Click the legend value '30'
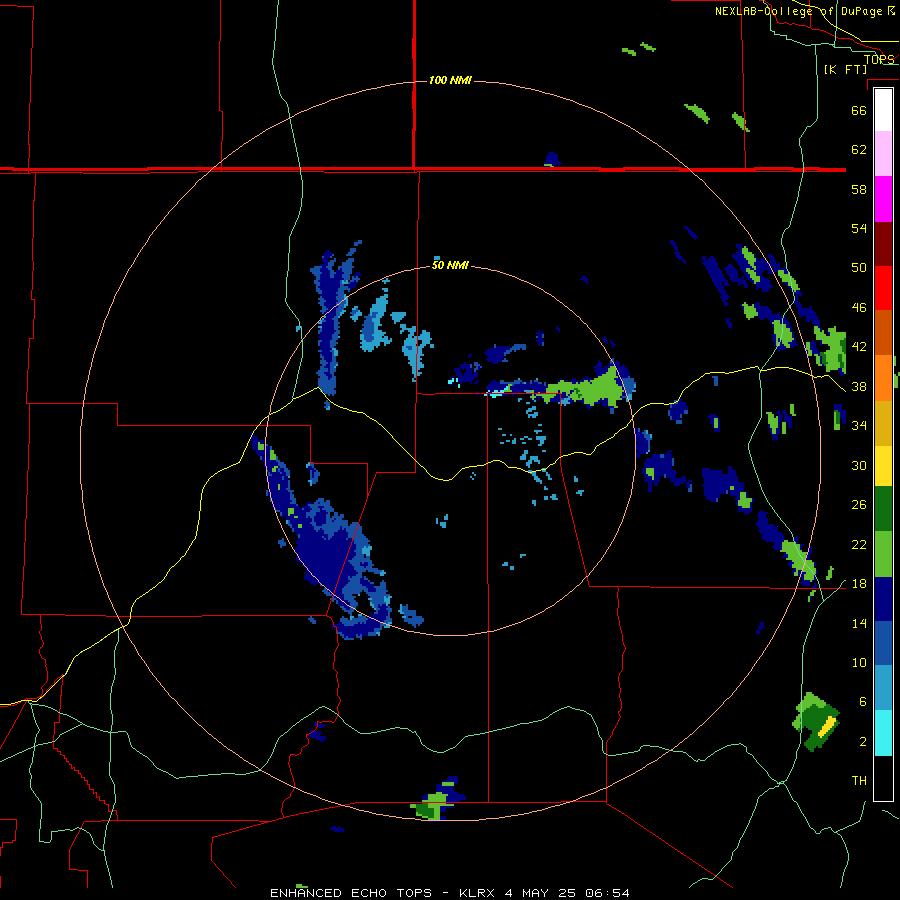The image size is (900, 900). click(x=859, y=465)
